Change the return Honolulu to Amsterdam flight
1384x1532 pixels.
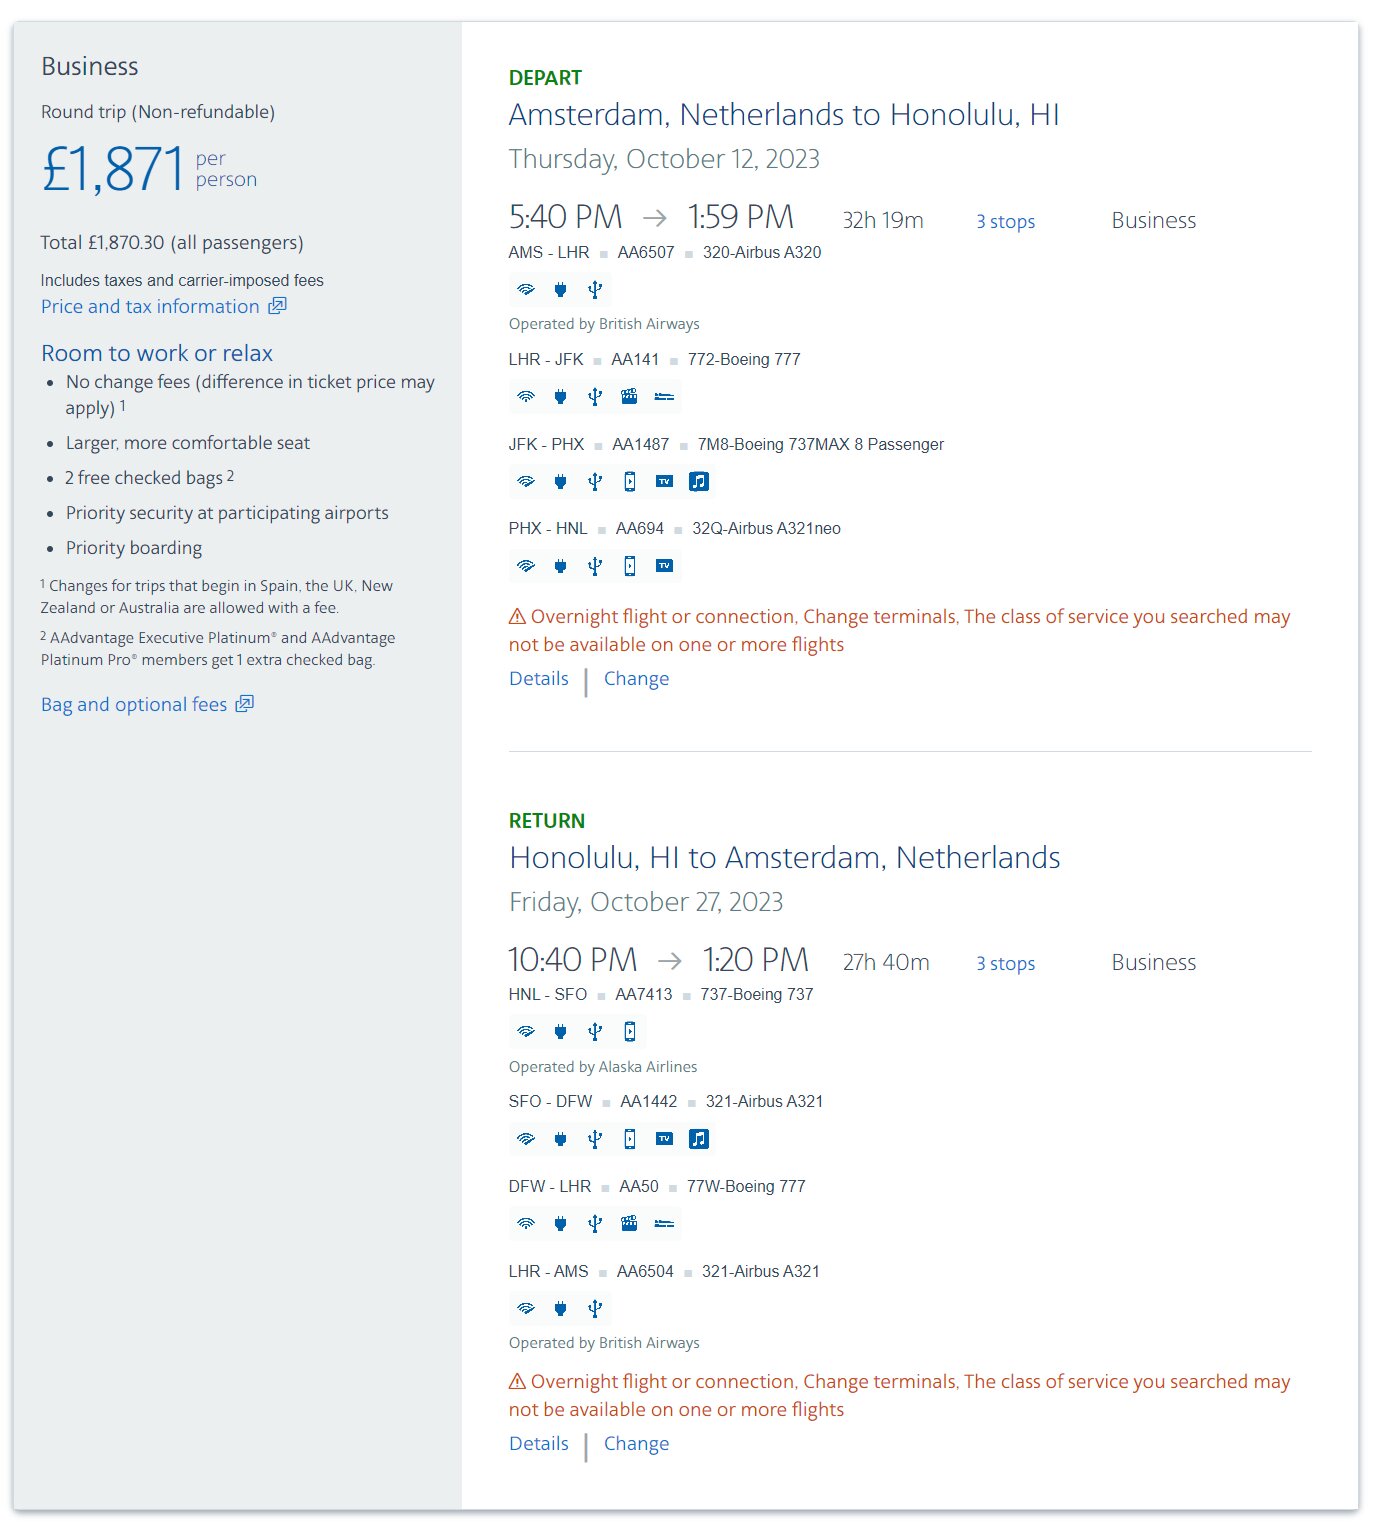click(x=637, y=1444)
